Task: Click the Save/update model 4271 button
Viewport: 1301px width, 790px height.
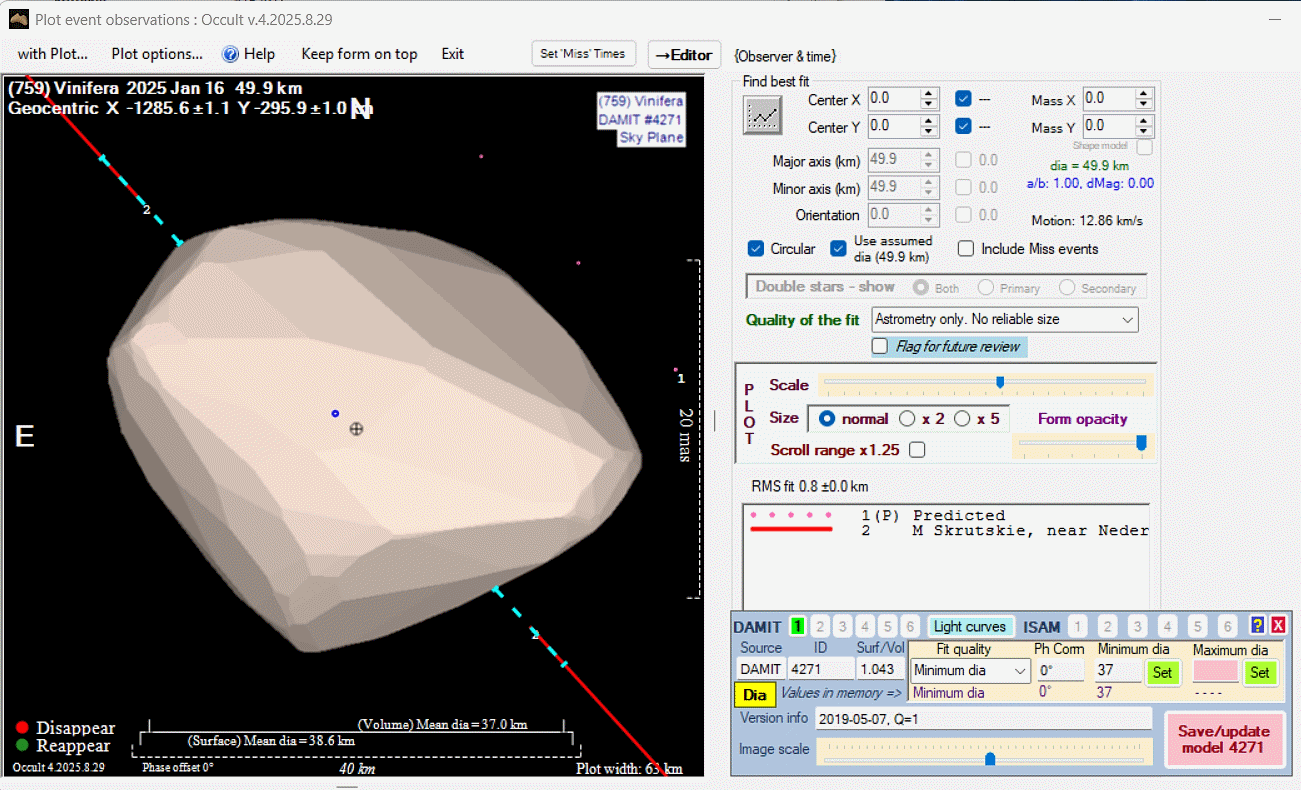Action: (1224, 739)
